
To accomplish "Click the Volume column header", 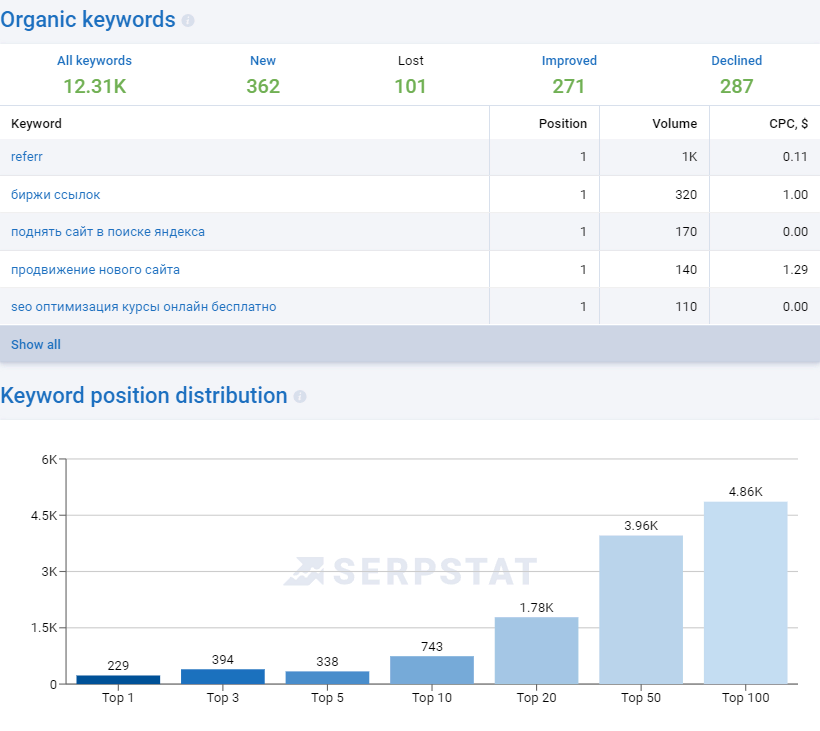I will click(674, 124).
